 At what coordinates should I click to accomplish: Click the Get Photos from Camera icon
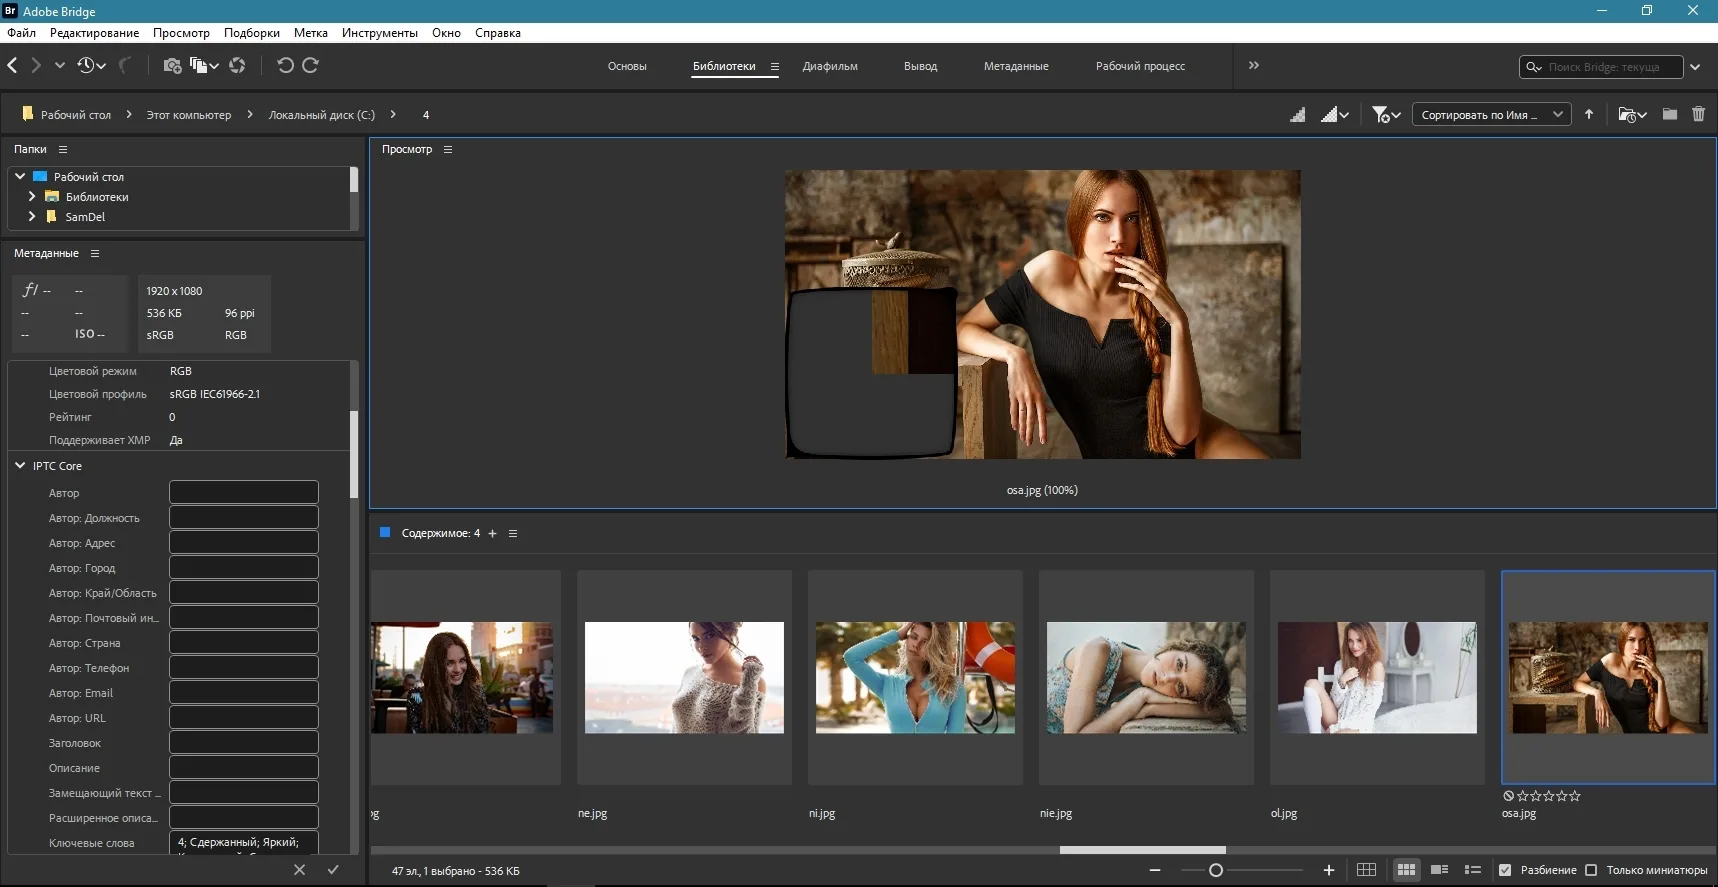coord(172,66)
